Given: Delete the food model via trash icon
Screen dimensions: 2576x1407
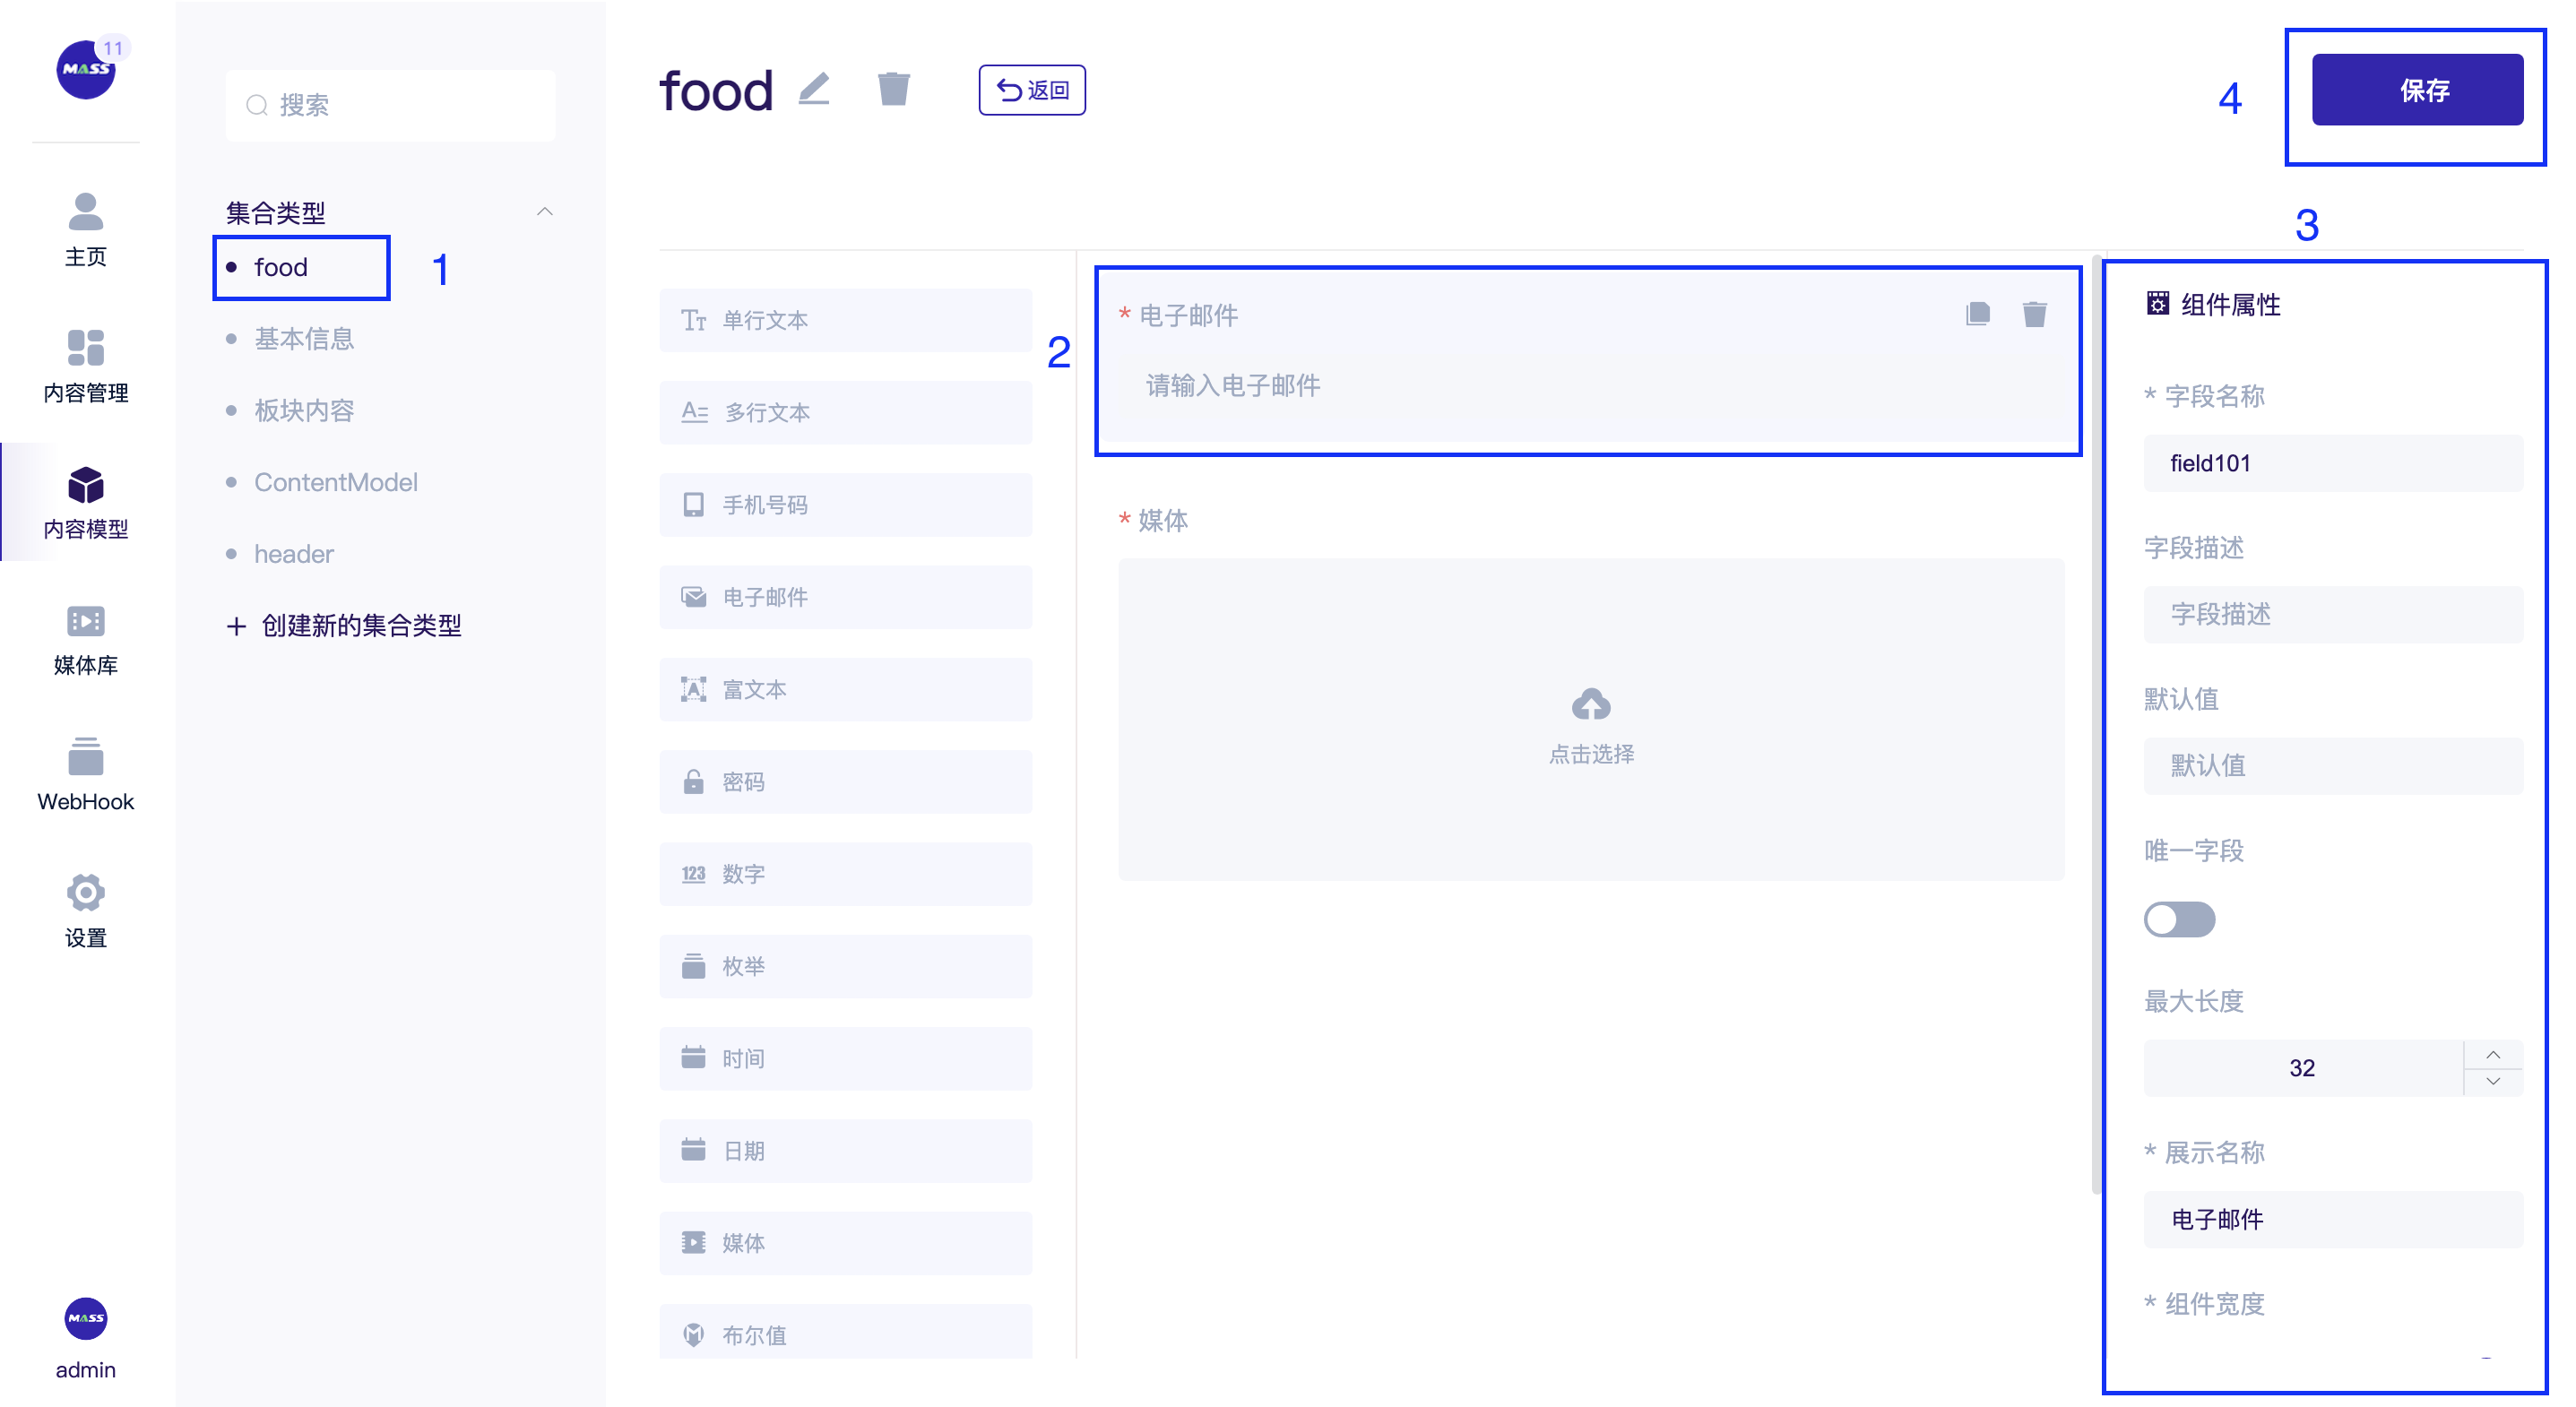Looking at the screenshot, I should (x=893, y=89).
